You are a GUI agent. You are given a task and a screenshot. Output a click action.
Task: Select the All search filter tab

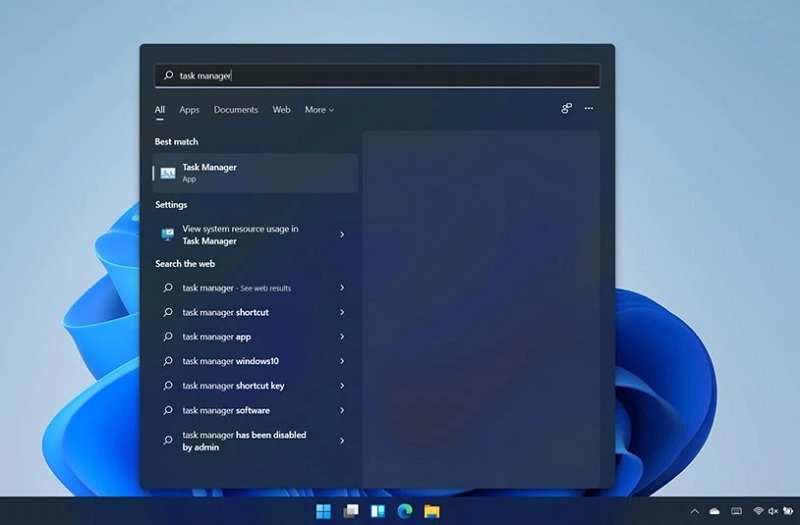160,110
